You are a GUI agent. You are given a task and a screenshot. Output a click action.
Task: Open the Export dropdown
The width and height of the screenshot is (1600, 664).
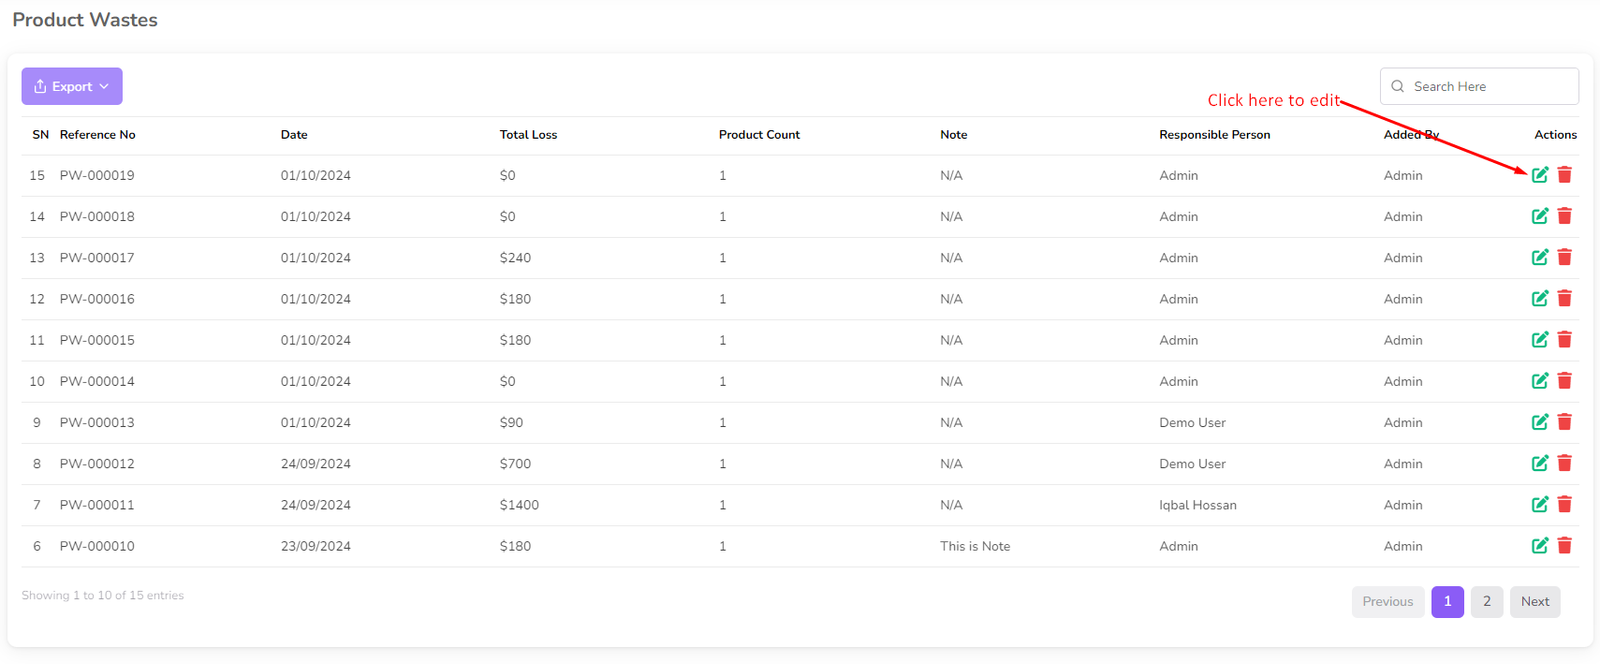(x=72, y=86)
